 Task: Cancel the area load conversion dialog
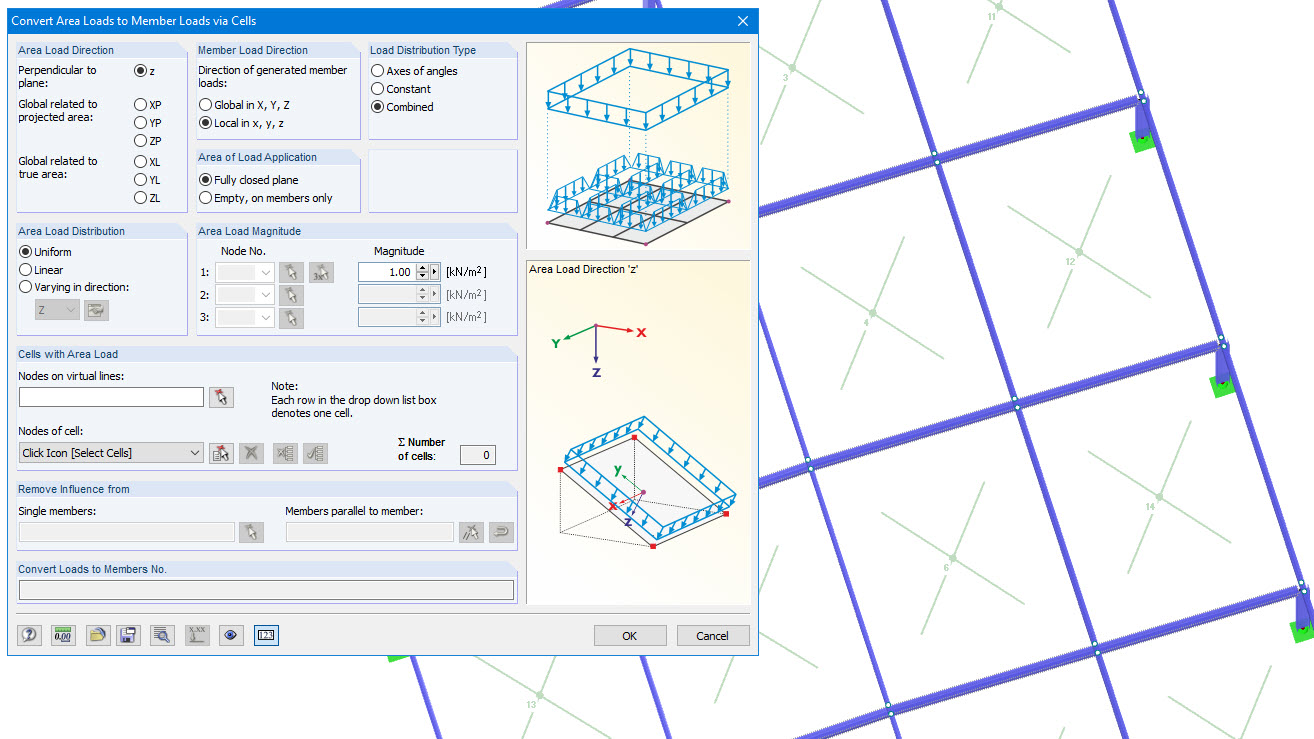[x=712, y=635]
